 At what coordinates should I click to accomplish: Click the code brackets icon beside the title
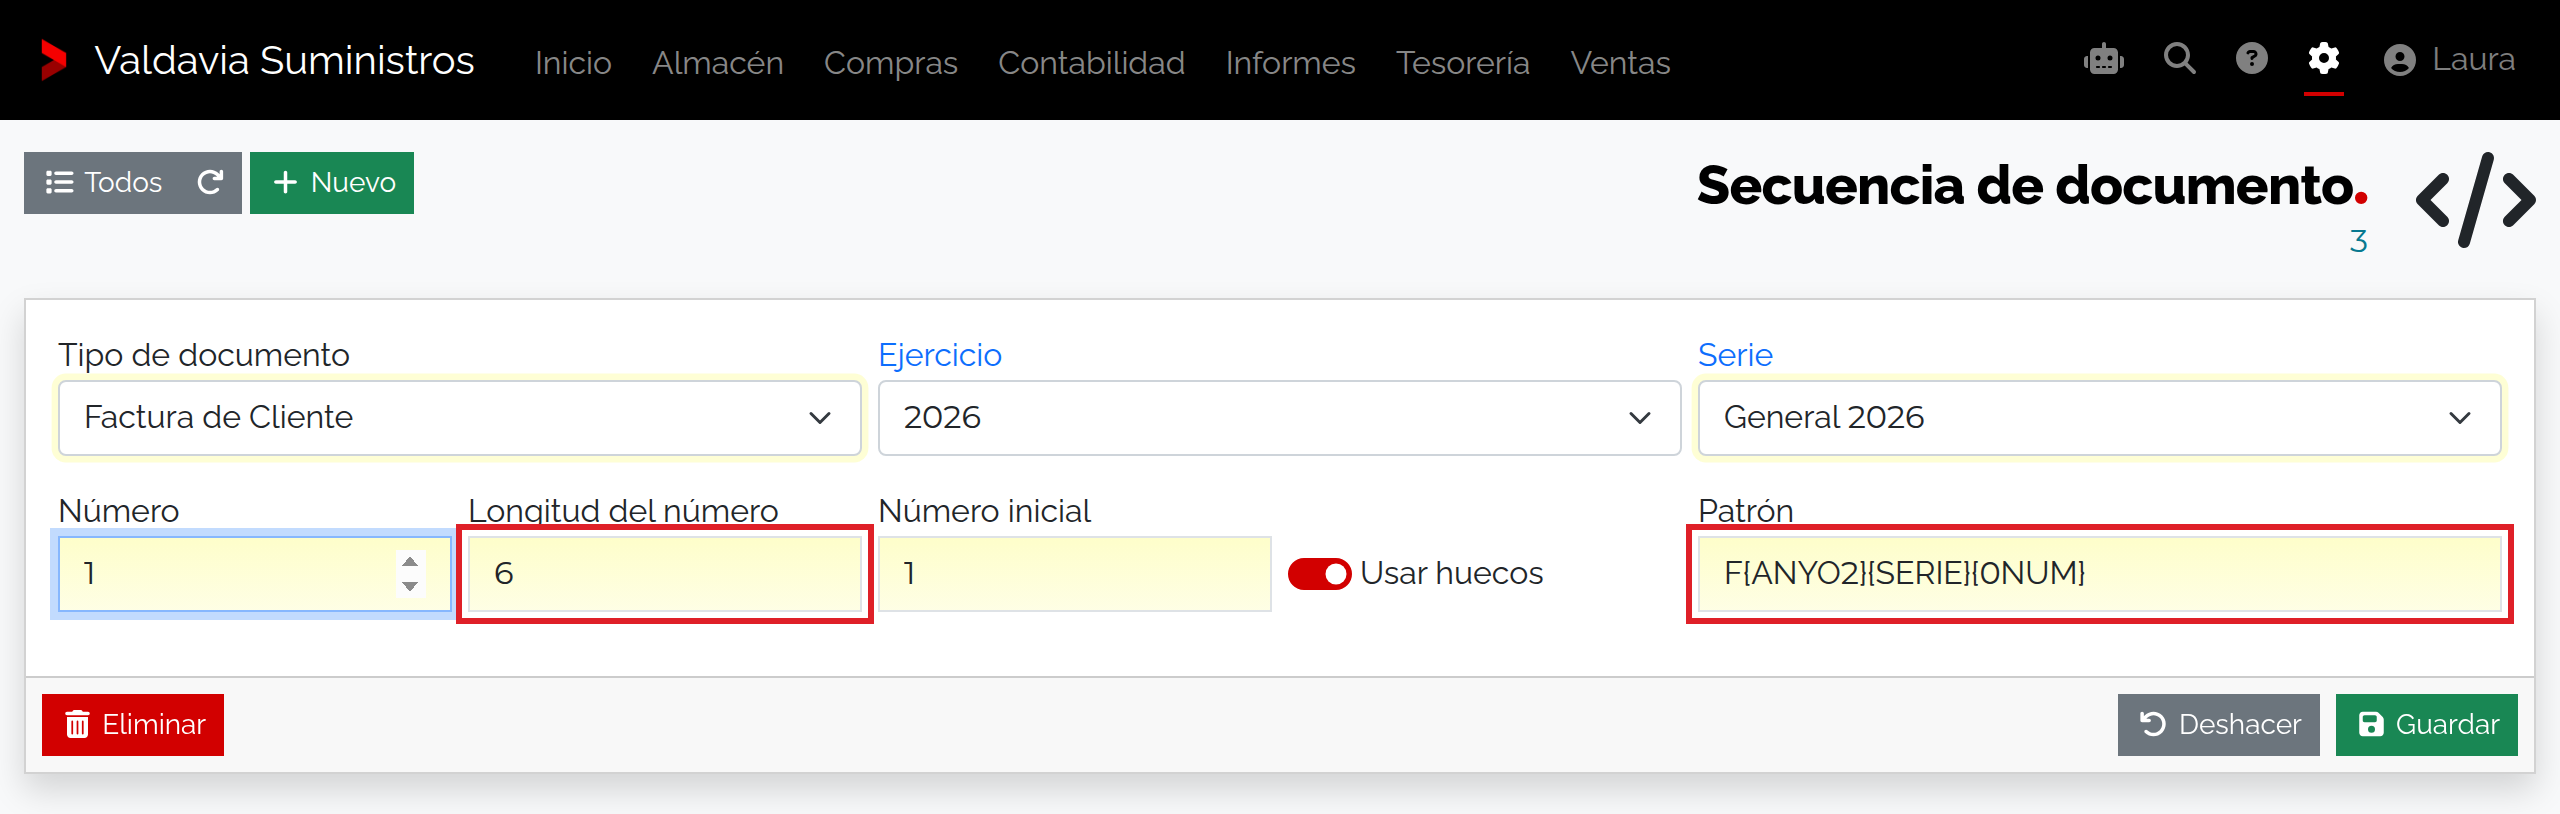[x=2476, y=200]
